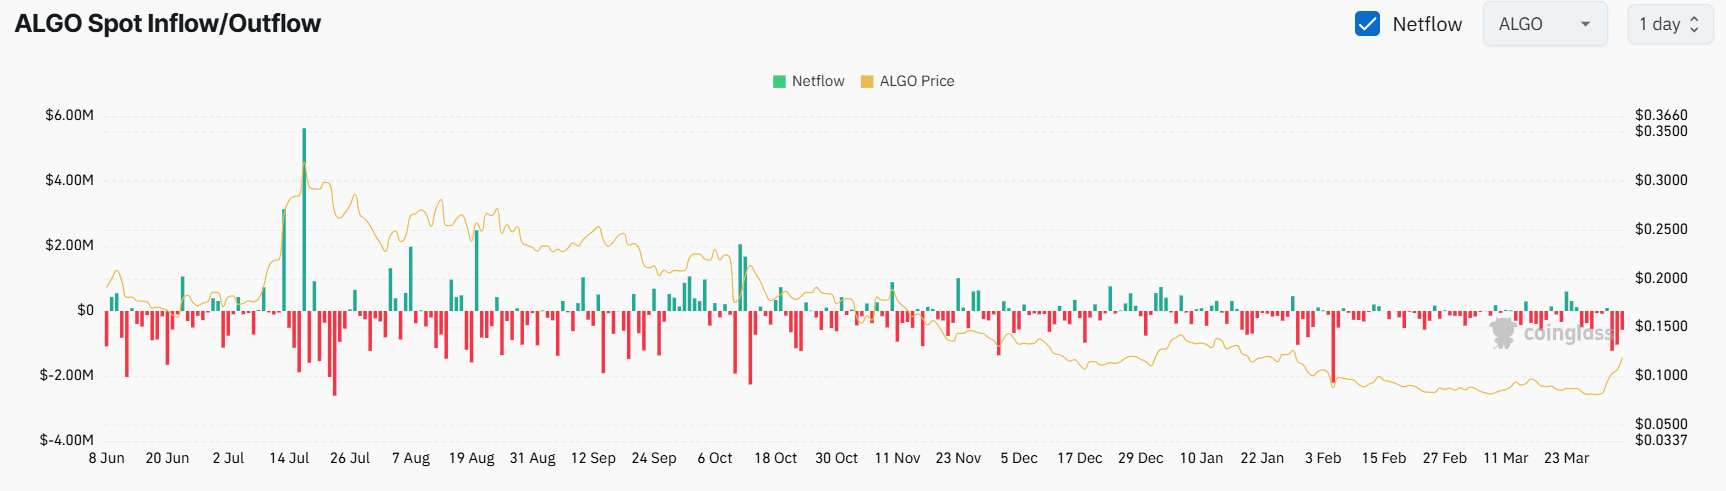Click the ALGO Spot Inflow/Outflow title
The image size is (1726, 491).
(x=167, y=24)
